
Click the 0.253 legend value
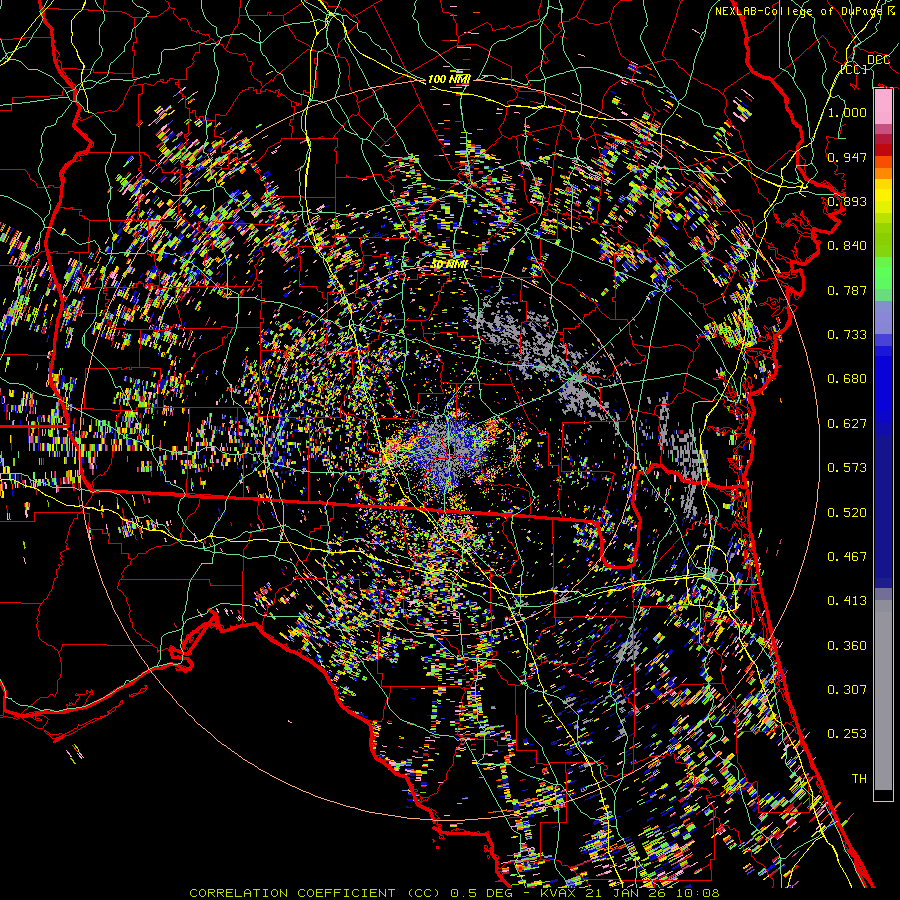click(x=847, y=734)
